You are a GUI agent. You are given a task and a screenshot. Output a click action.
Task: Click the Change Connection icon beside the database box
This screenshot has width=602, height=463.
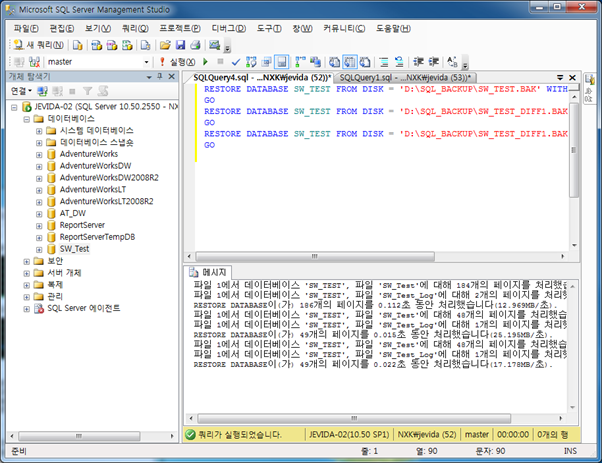(x=35, y=62)
